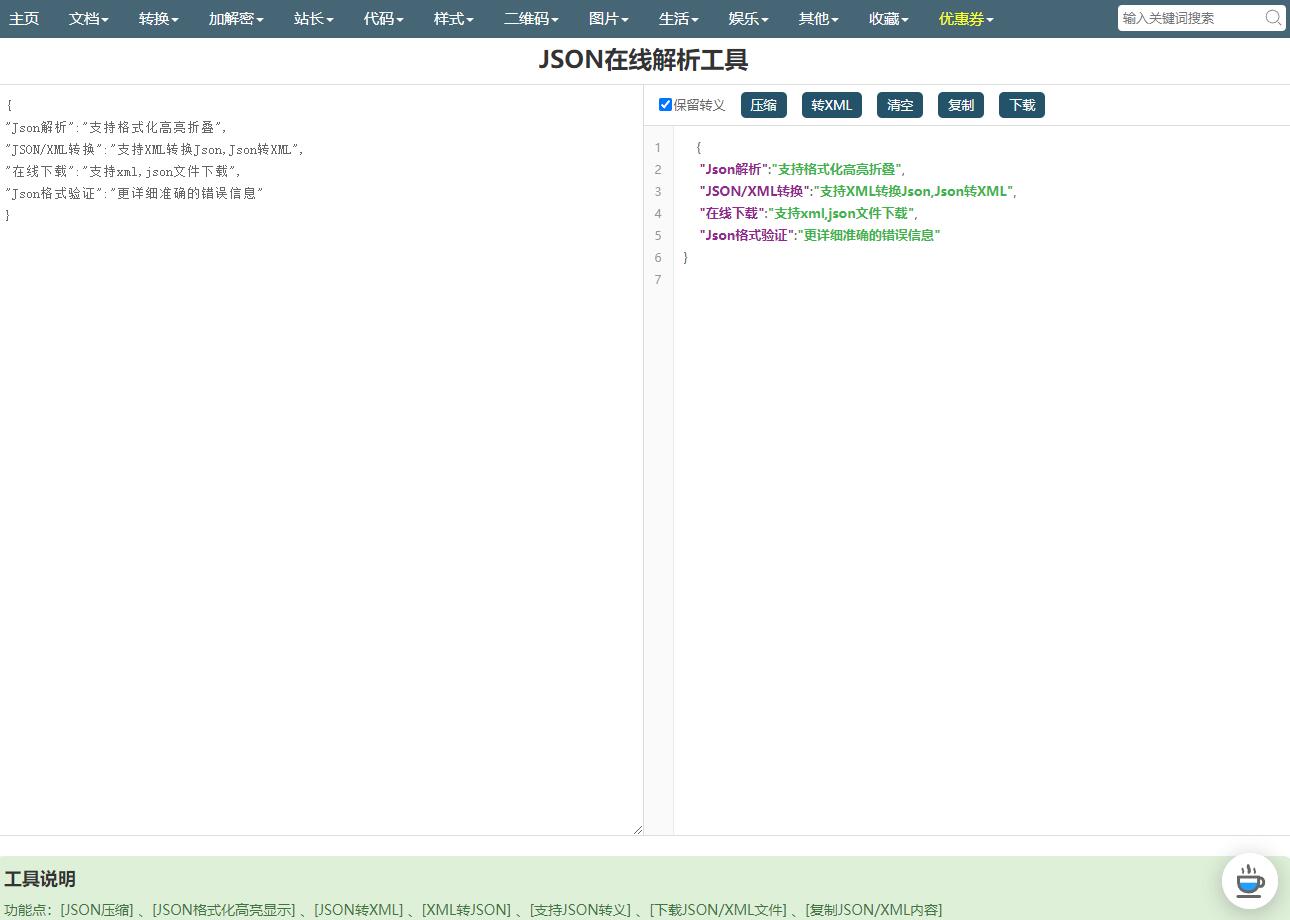Expand the 文档 dropdown menu
This screenshot has width=1290, height=920.
[88, 19]
